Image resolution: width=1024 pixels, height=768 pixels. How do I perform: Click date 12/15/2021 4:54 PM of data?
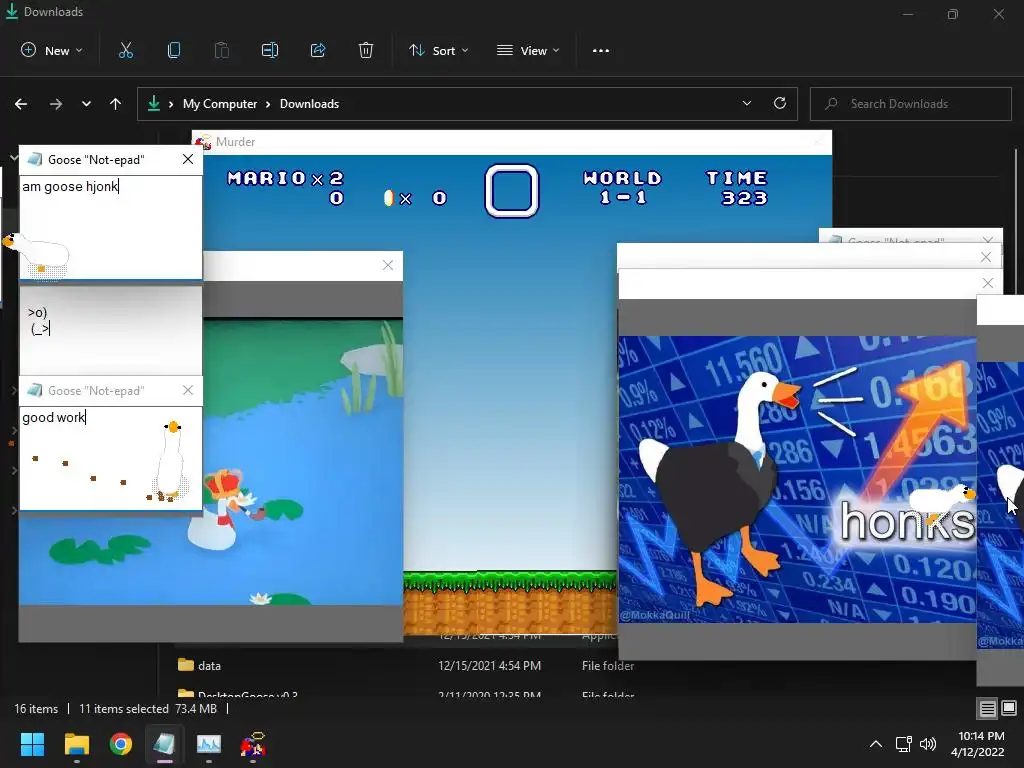coord(489,665)
